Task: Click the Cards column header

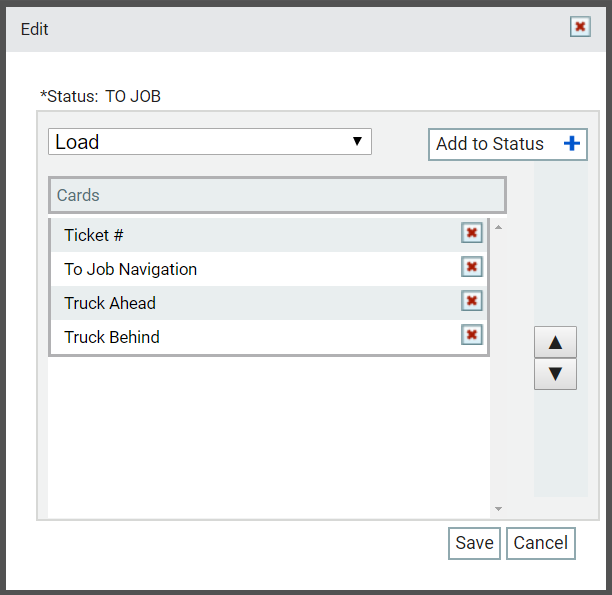Action: click(277, 195)
